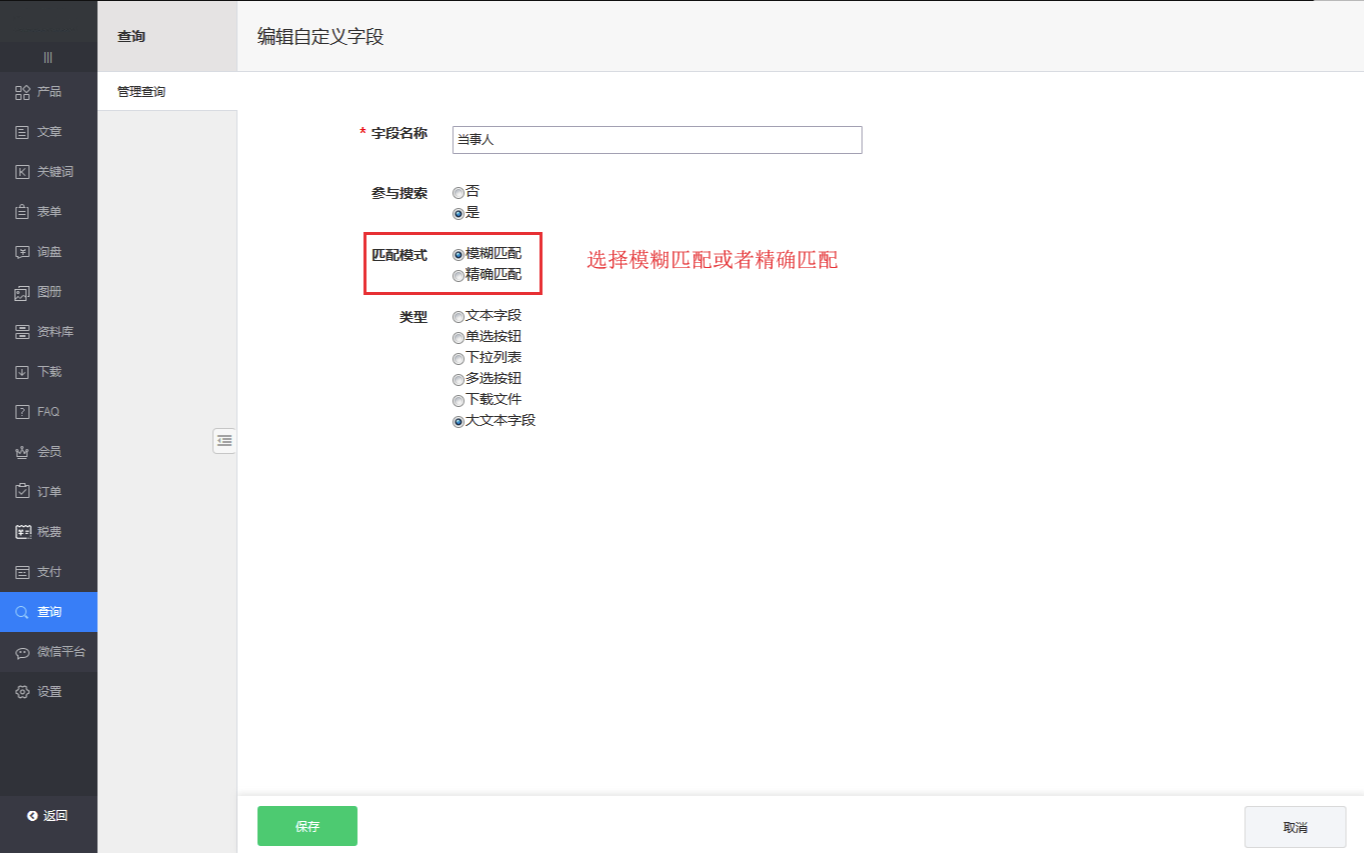This screenshot has width=1364, height=853.
Task: Open the 文章 articles section
Action: coord(48,132)
